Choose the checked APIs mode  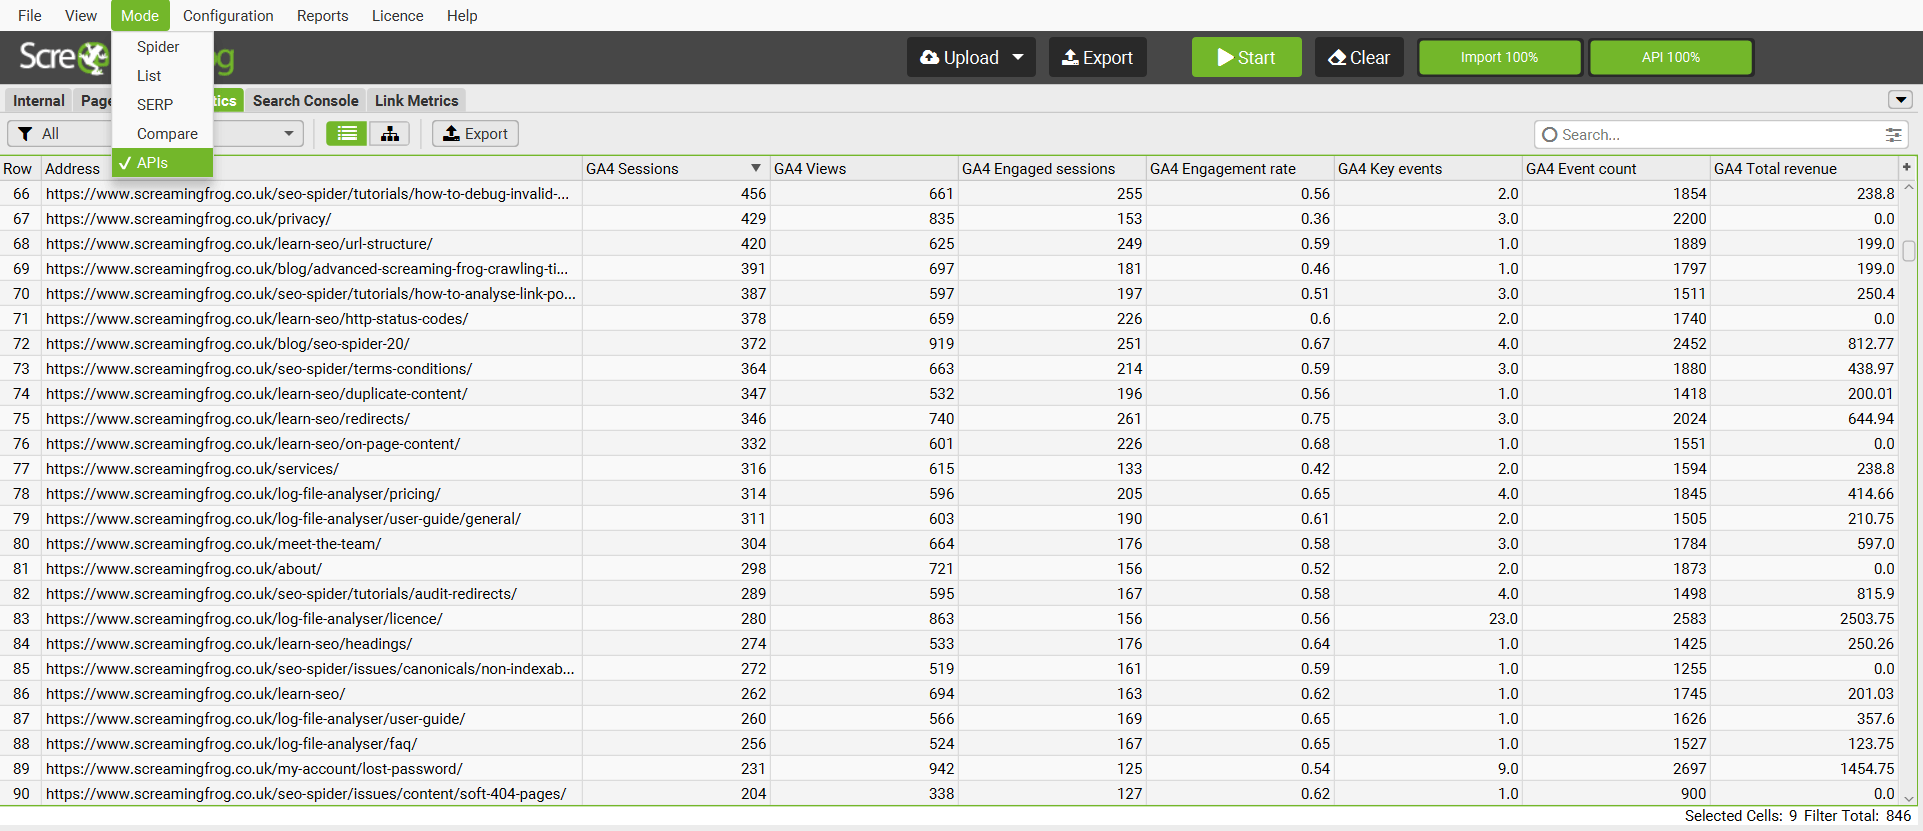[x=152, y=163]
